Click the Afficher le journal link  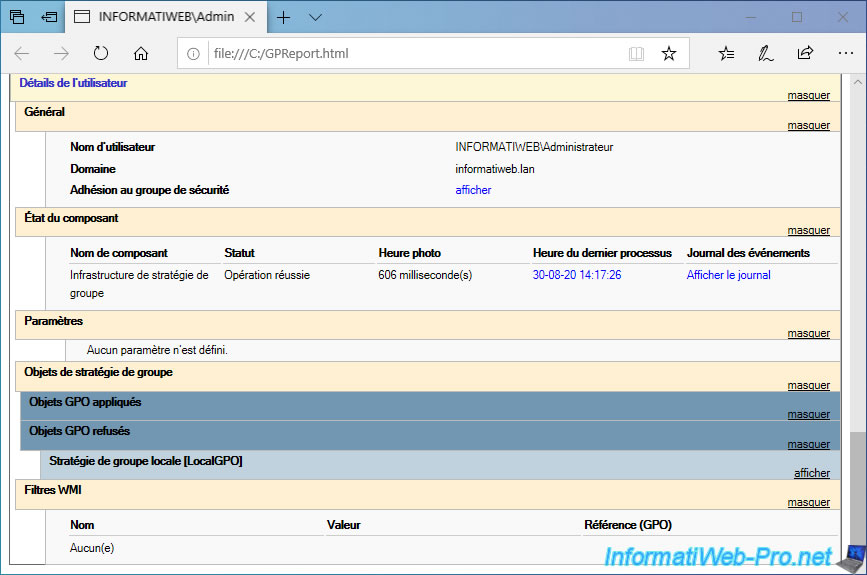click(x=728, y=275)
